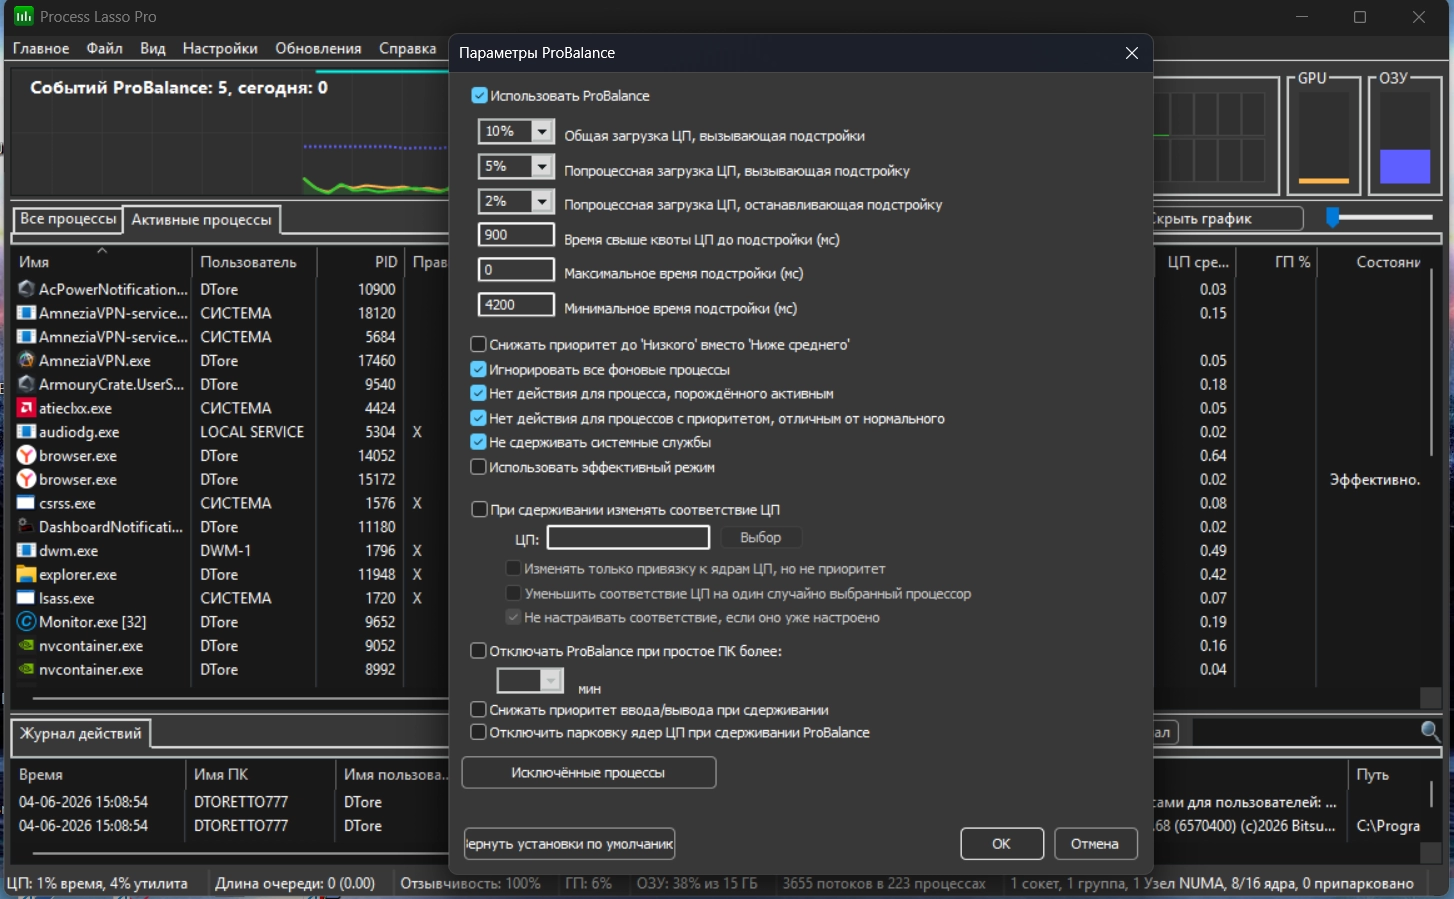Open the 'Файл' menu
Screen dimensions: 1454x899
click(105, 48)
